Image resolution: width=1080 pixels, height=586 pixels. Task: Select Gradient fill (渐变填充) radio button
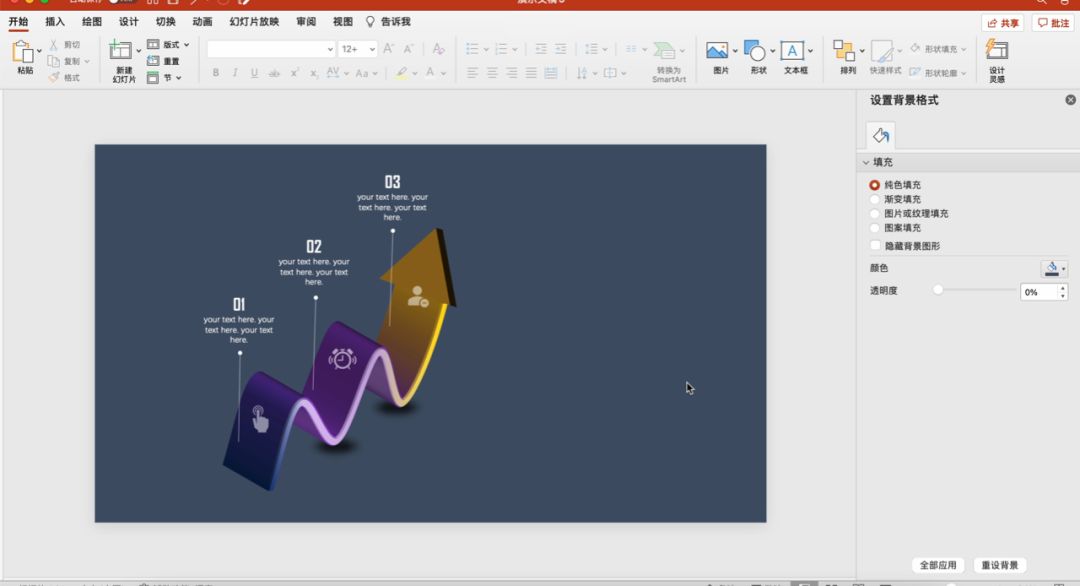point(875,200)
